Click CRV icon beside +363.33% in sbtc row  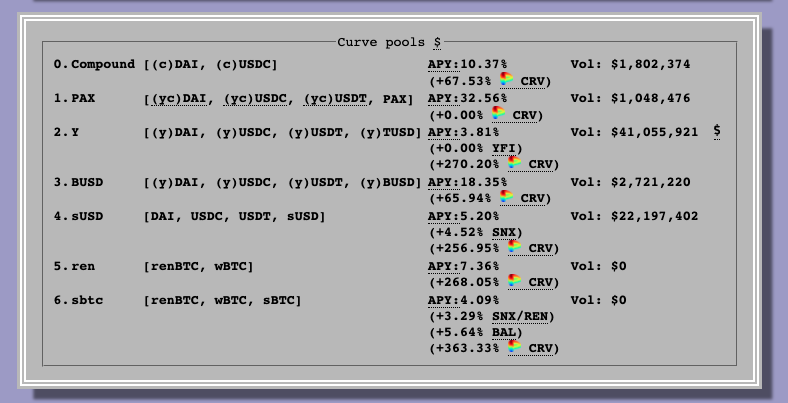click(515, 347)
